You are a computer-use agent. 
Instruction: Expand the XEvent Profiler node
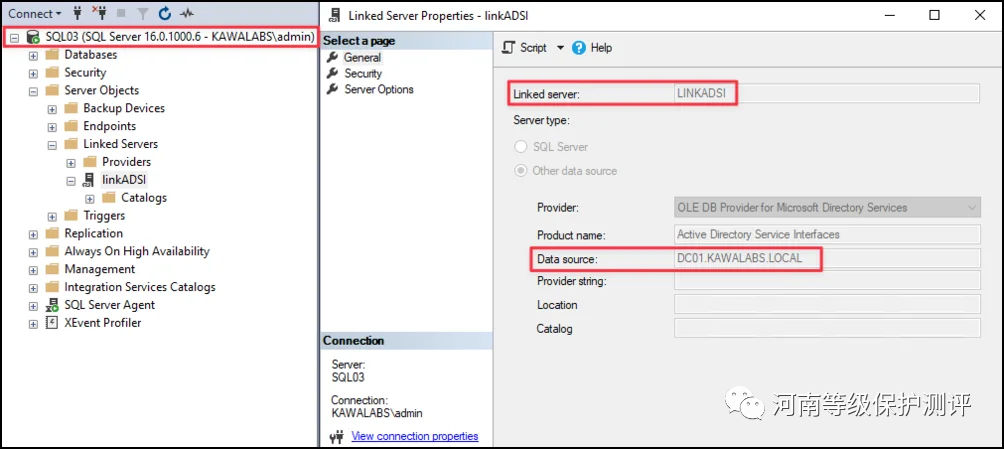pyautogui.click(x=33, y=324)
